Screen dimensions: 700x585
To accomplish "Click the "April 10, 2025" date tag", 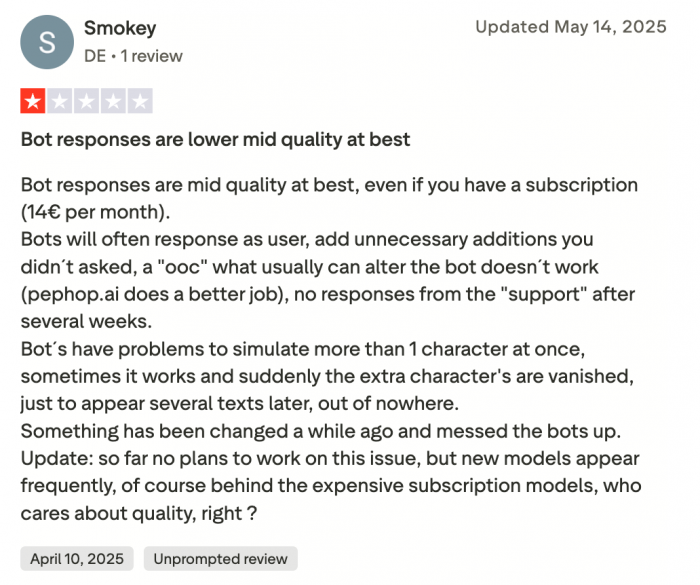I will pos(76,559).
